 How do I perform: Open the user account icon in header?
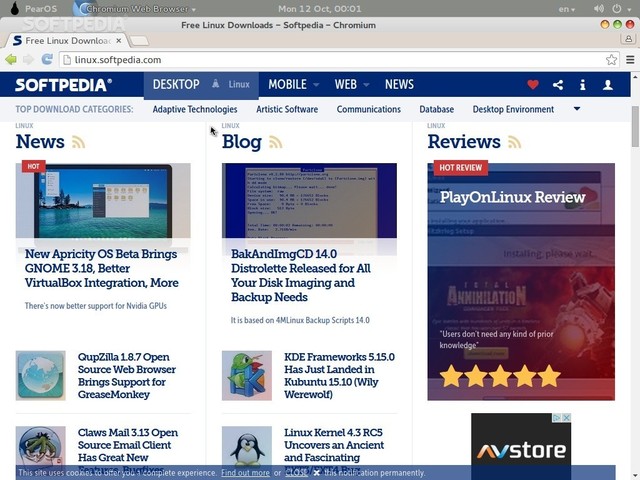coord(608,85)
